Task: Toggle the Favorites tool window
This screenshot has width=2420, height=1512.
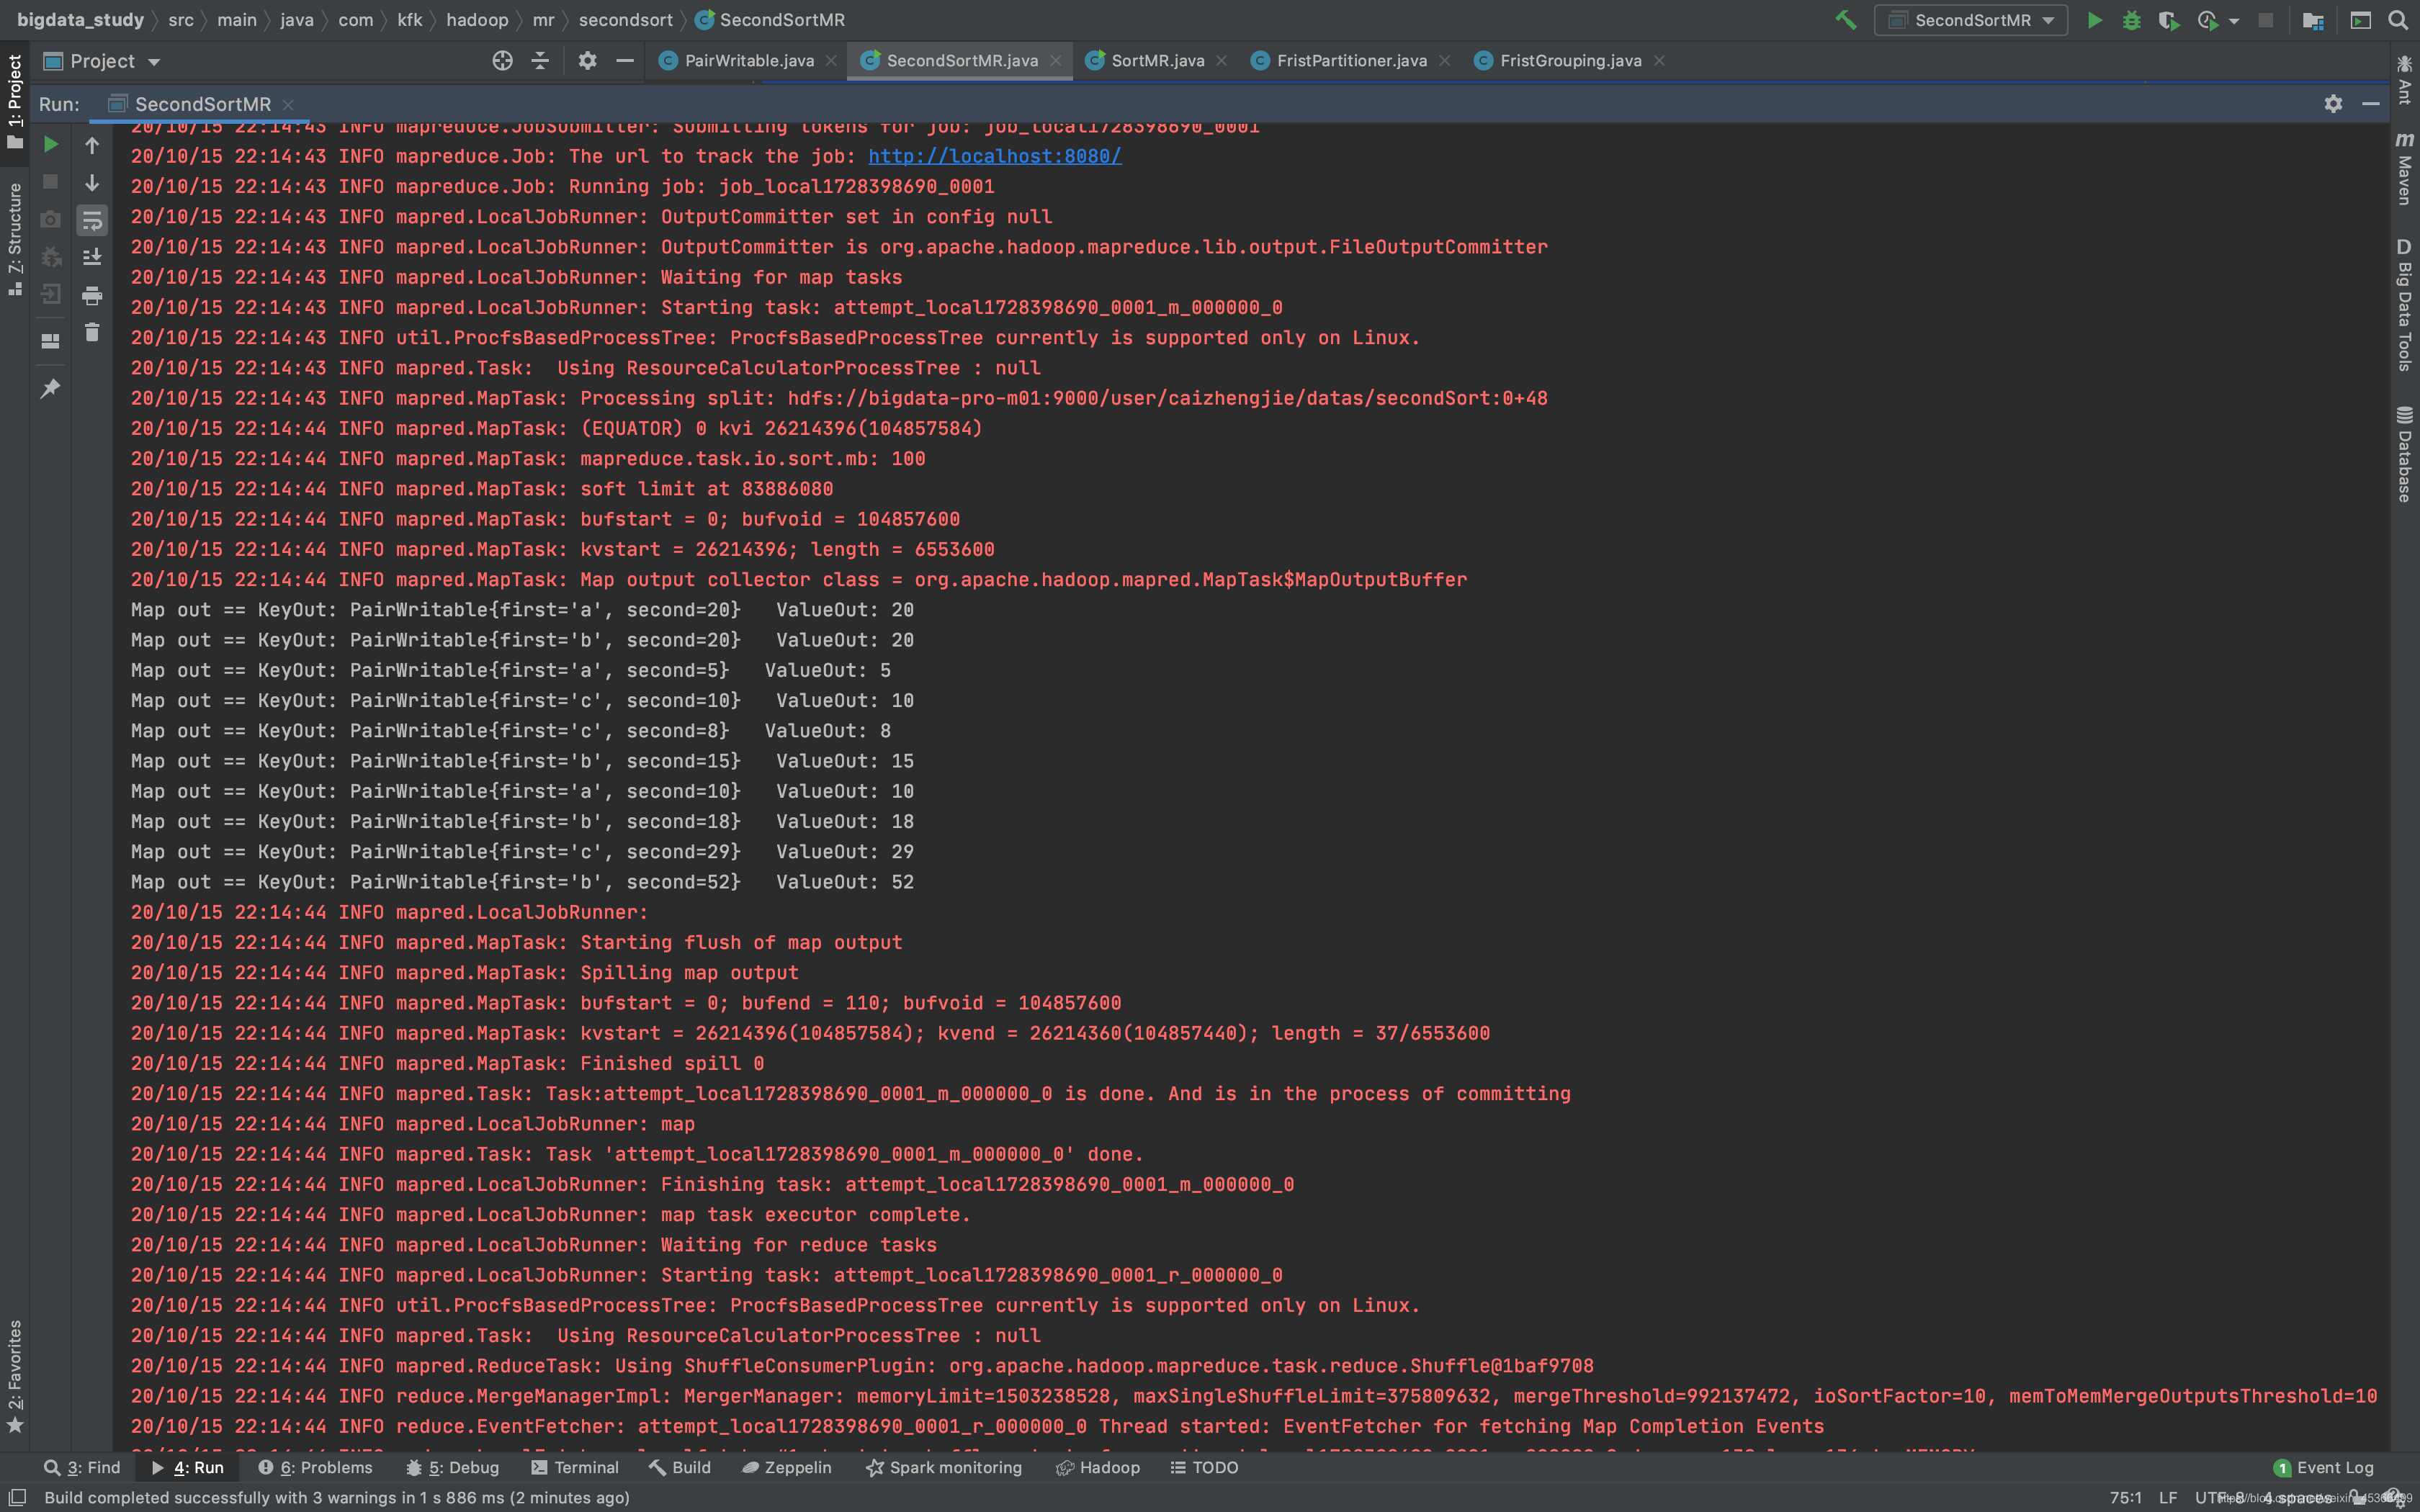Action: (14, 1376)
